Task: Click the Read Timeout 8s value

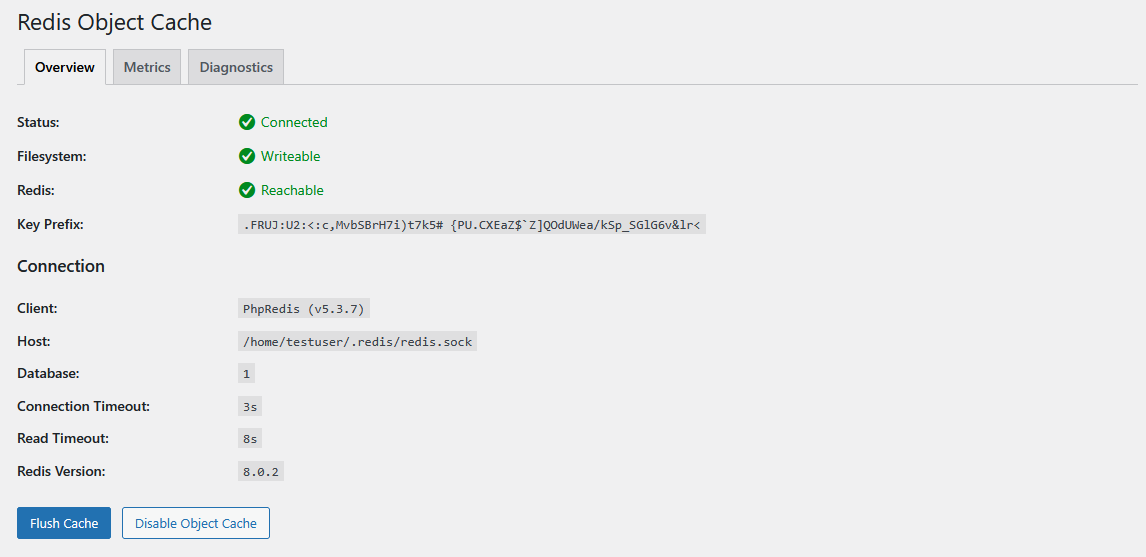Action: 250,438
